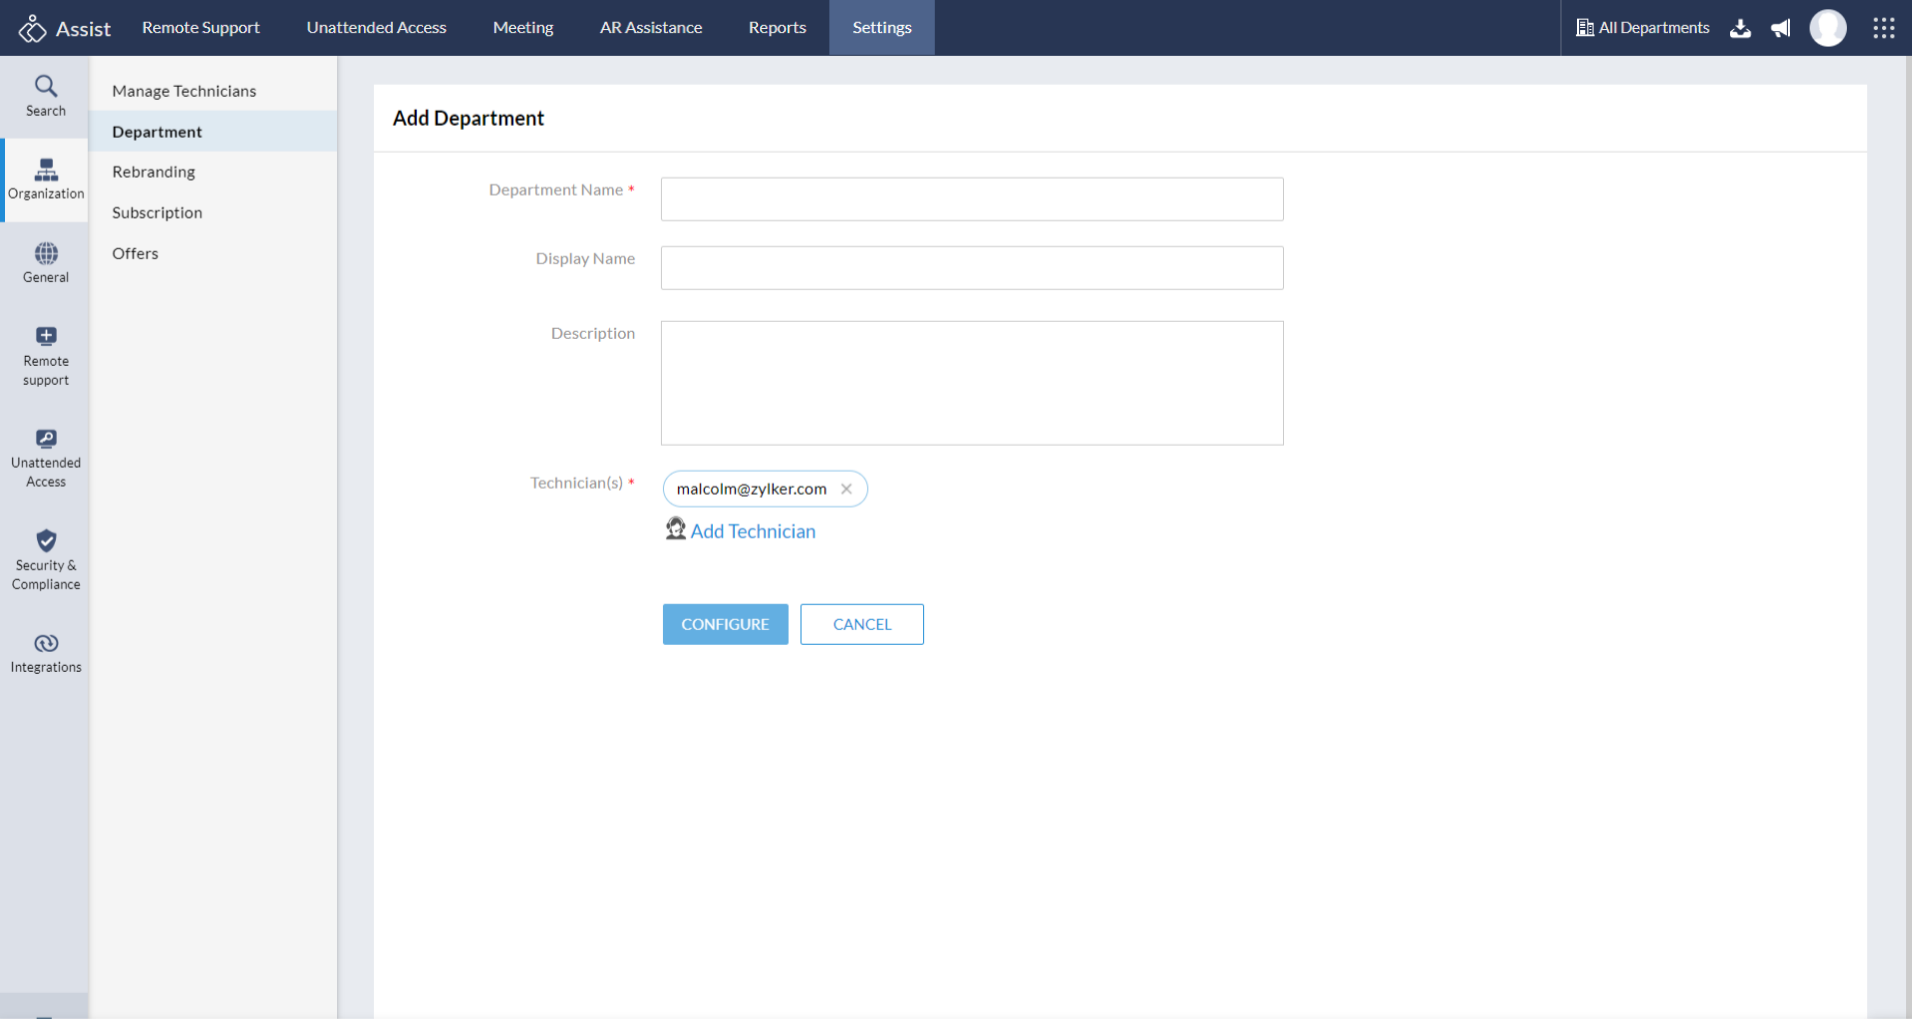
Task: Open the user profile avatar
Action: pyautogui.click(x=1828, y=28)
